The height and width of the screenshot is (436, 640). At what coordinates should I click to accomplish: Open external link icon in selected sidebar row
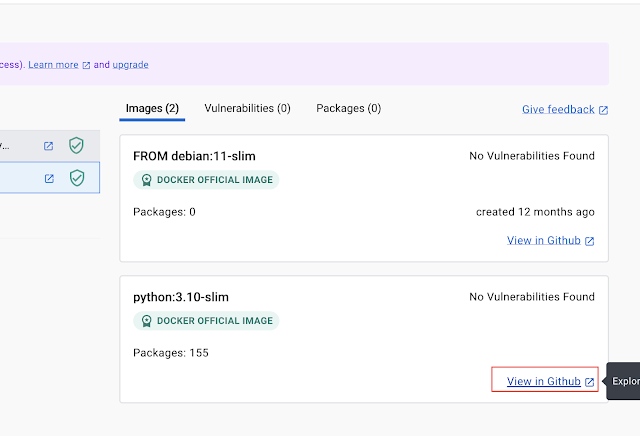49,178
